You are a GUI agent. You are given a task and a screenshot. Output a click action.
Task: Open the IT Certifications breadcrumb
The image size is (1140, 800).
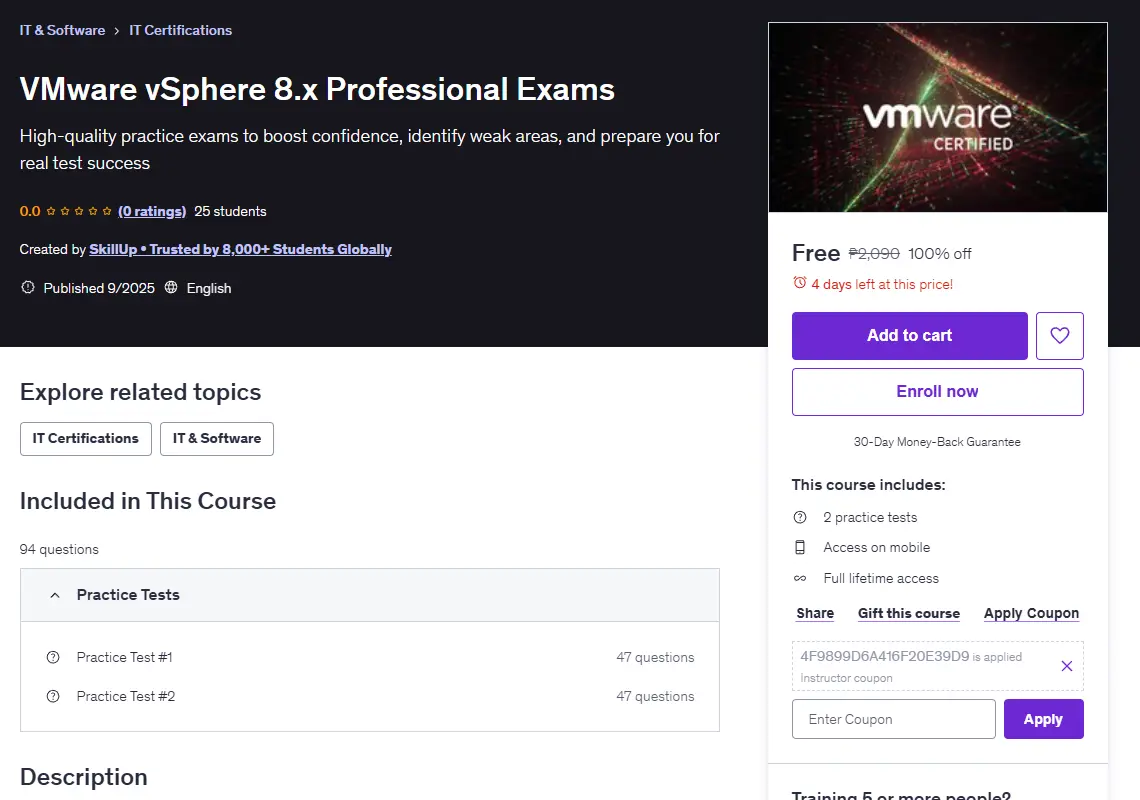180,31
